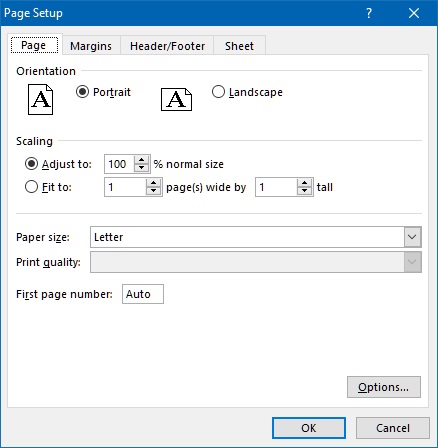This screenshot has height=448, width=438.
Task: Open the Header/Footer tab
Action: [167, 46]
